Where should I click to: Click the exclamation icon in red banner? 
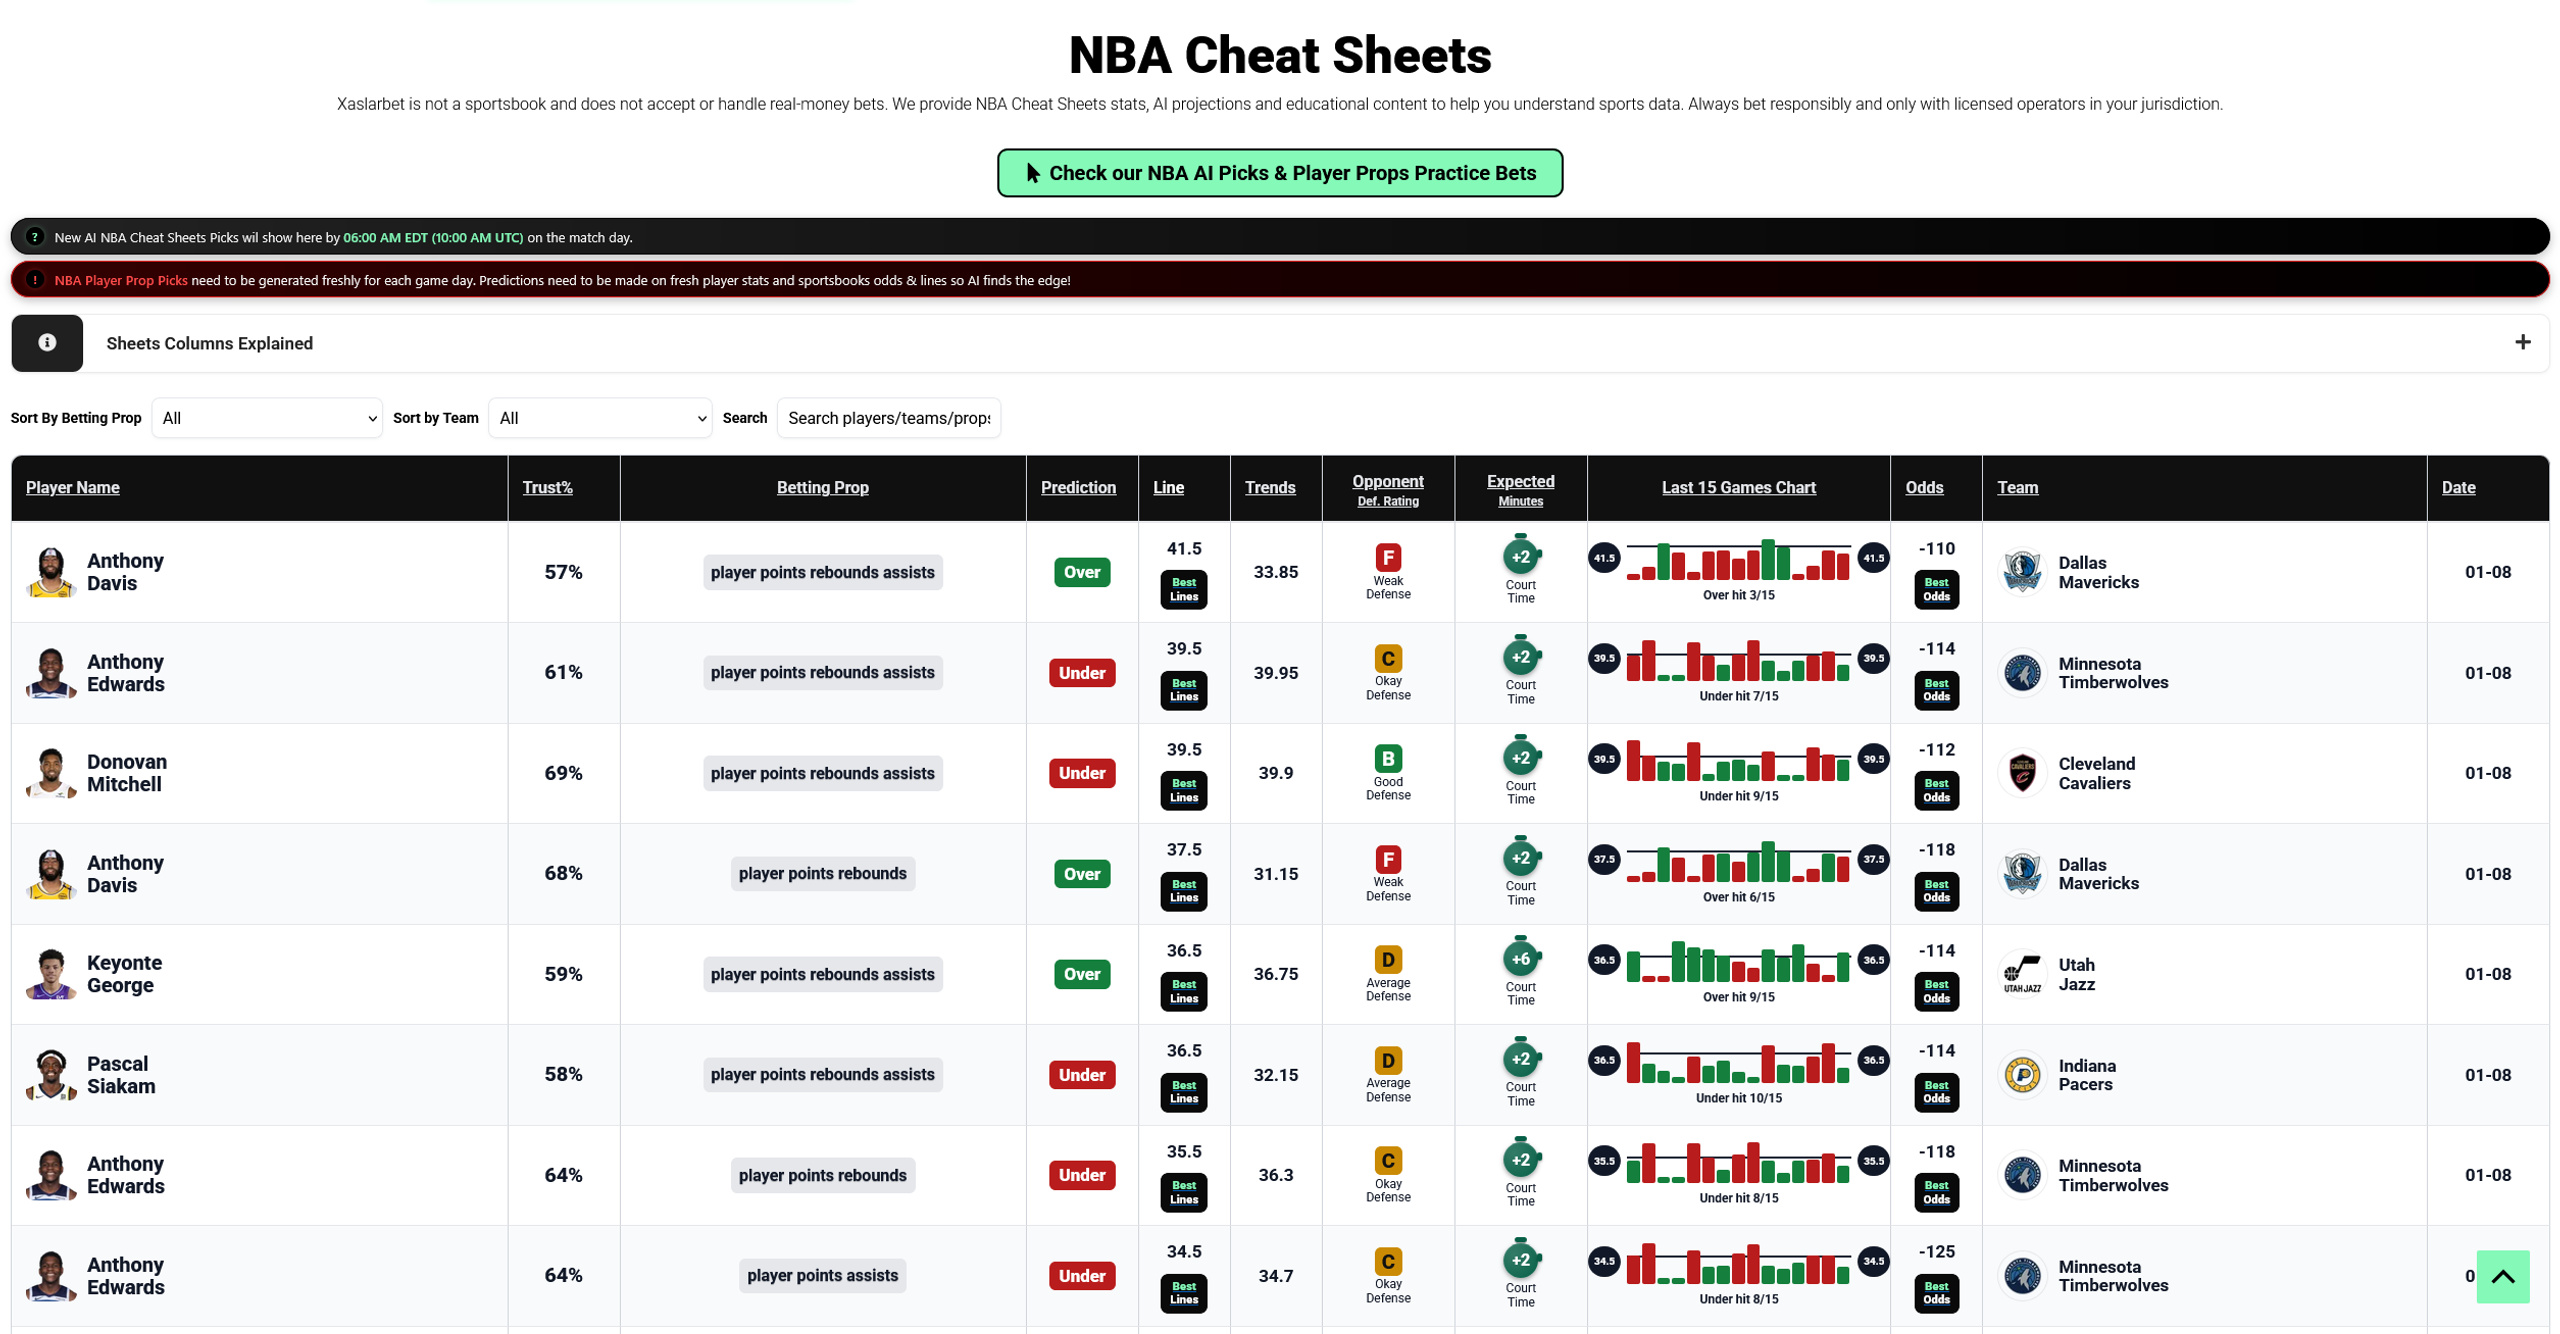(x=35, y=280)
